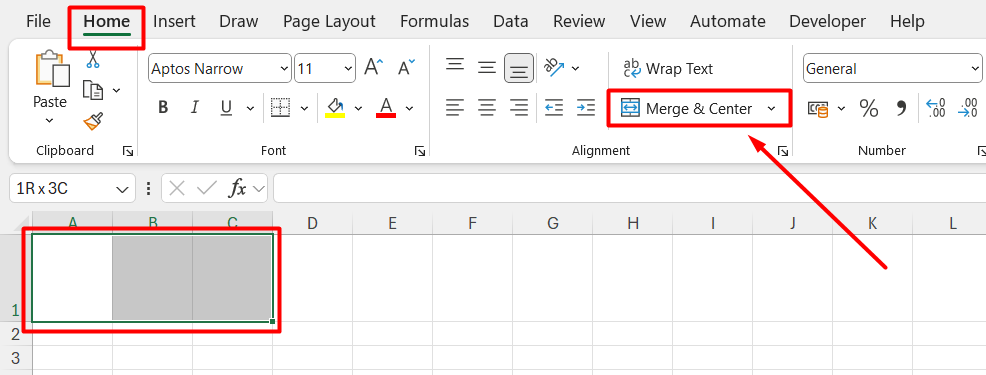This screenshot has height=375, width=986.
Task: Center text horizontally
Action: pyautogui.click(x=487, y=108)
